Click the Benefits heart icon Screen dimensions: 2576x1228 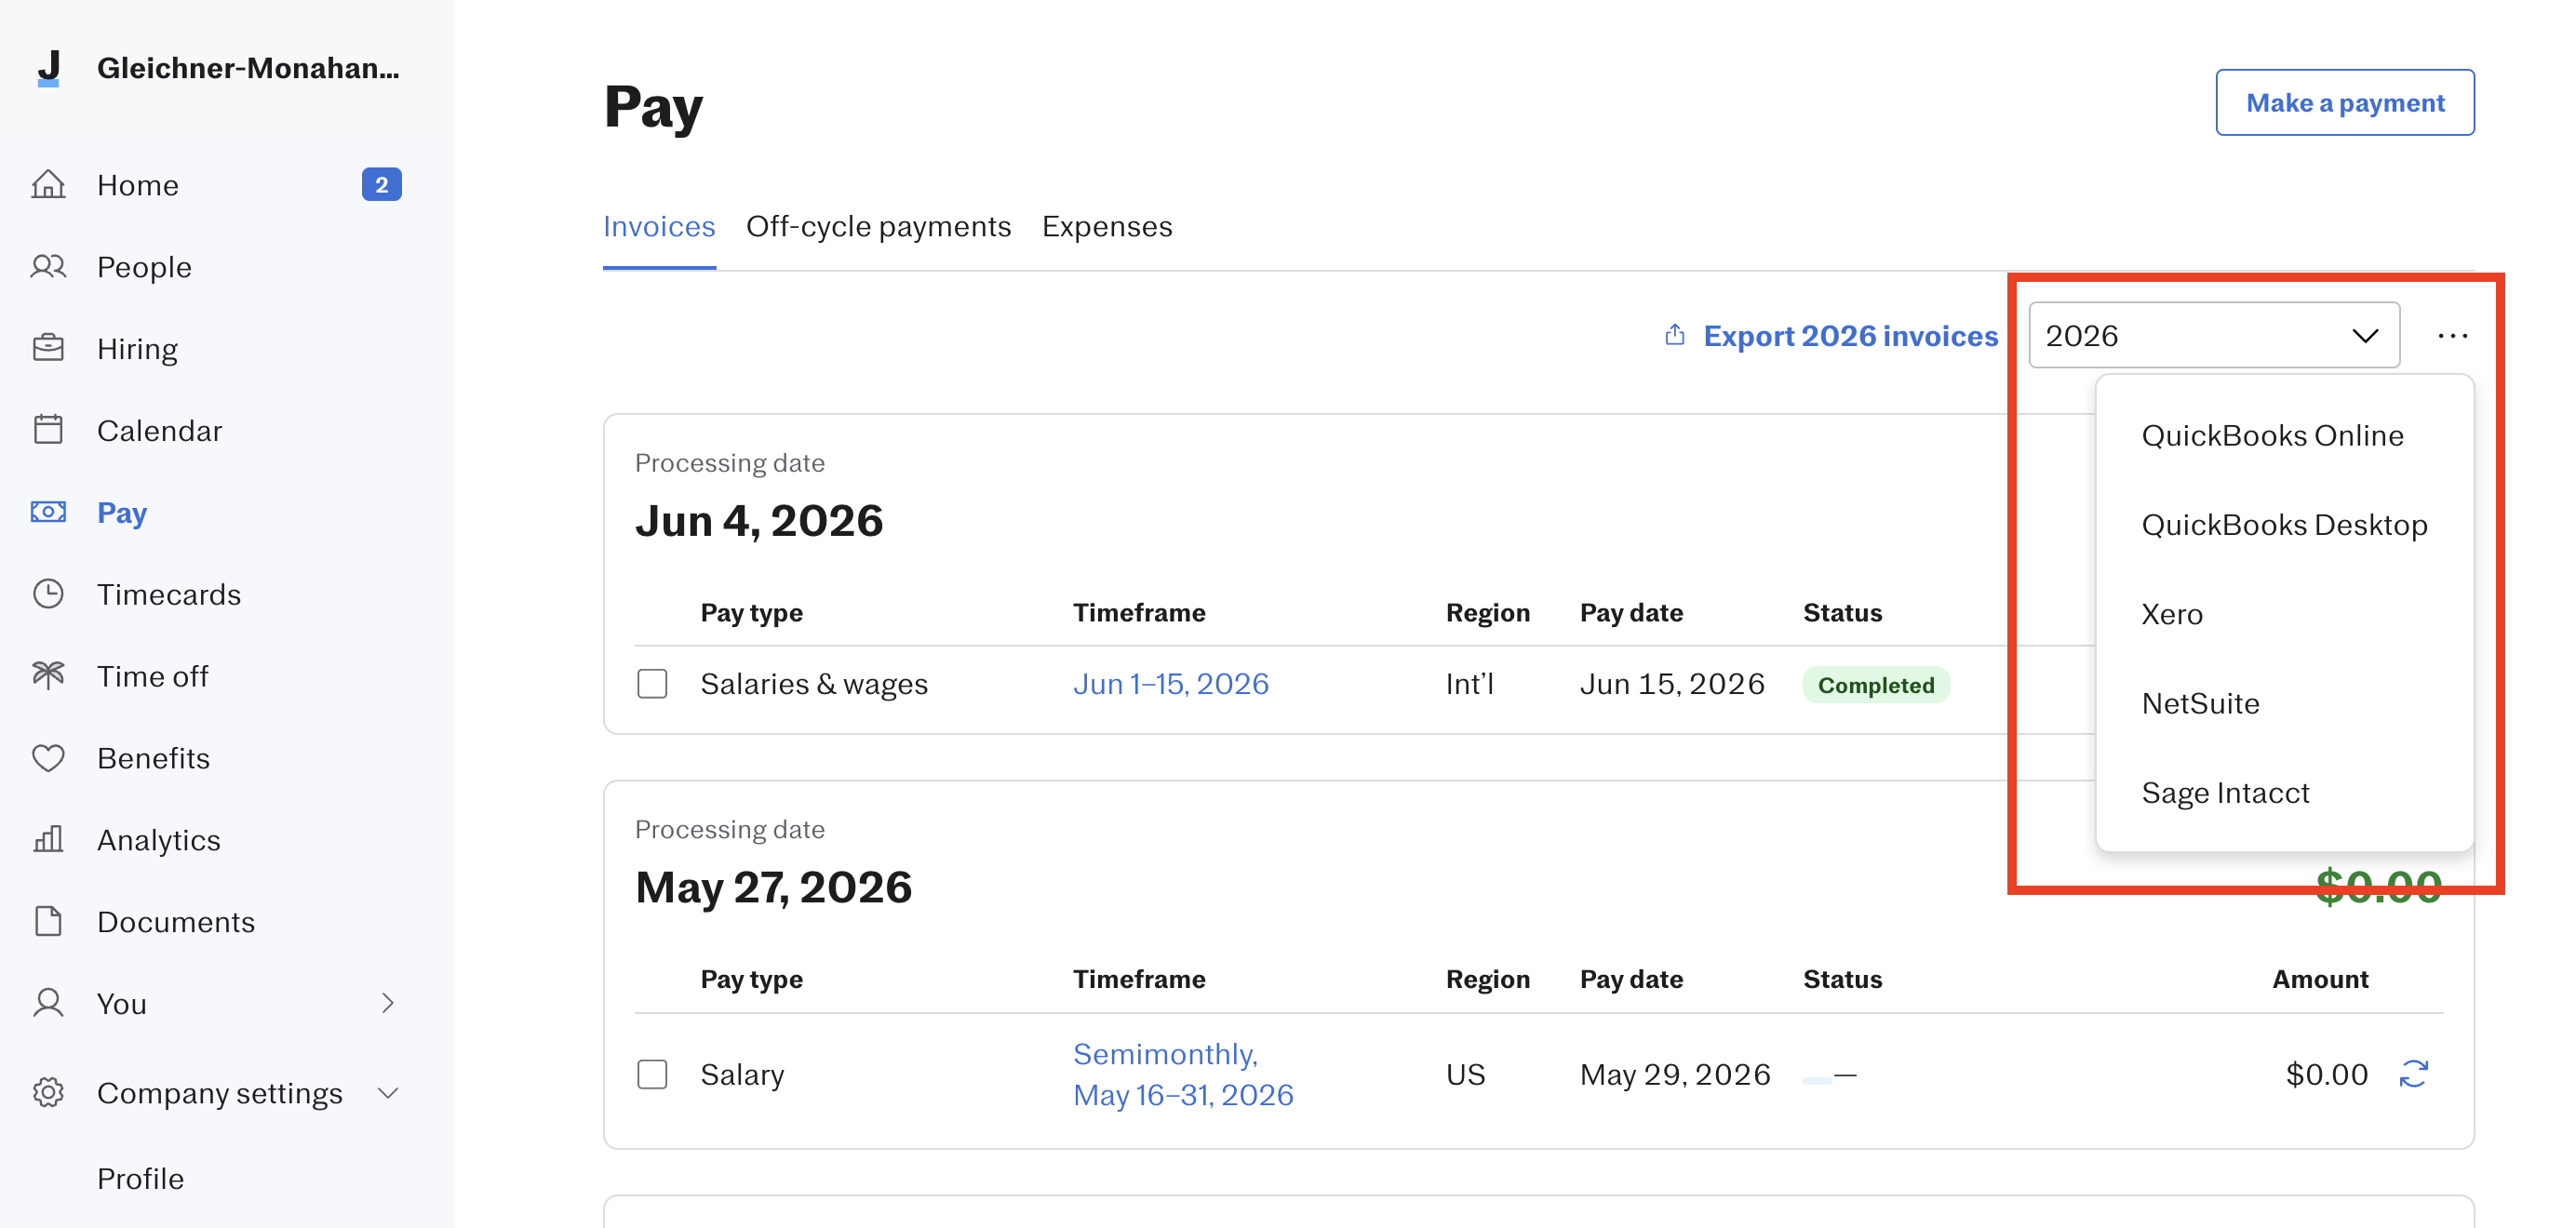[x=48, y=758]
